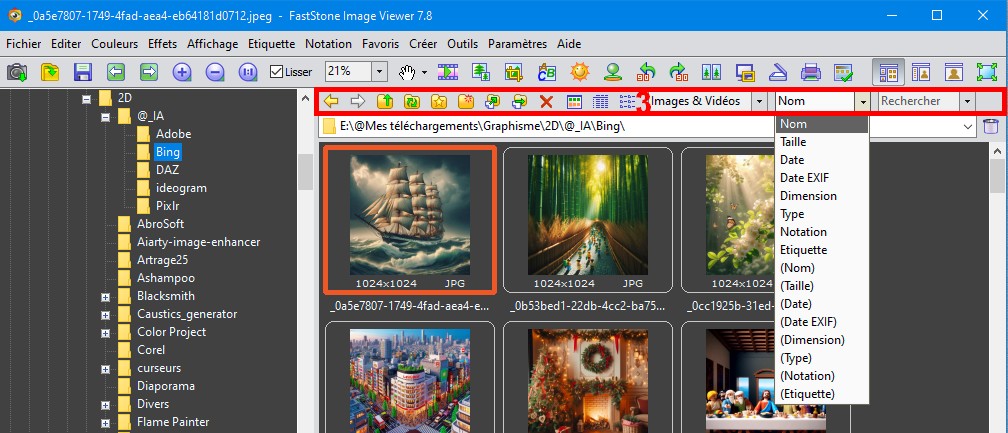Empty the recycle bin icon beside the path bar
Screen dimensions: 1008x433
(991, 125)
